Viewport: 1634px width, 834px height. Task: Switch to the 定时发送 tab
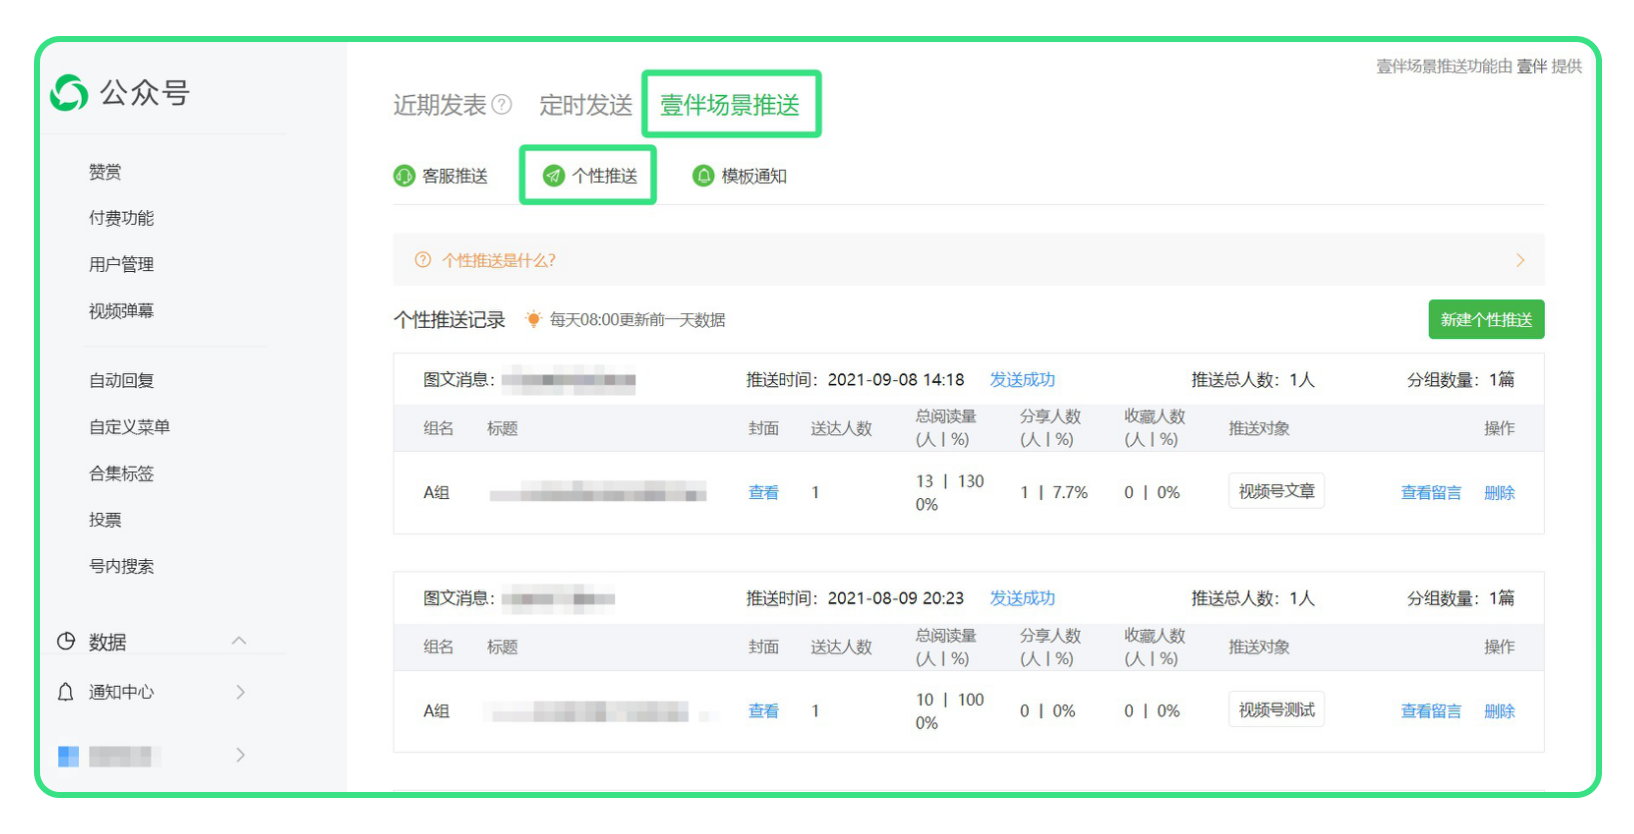586,105
